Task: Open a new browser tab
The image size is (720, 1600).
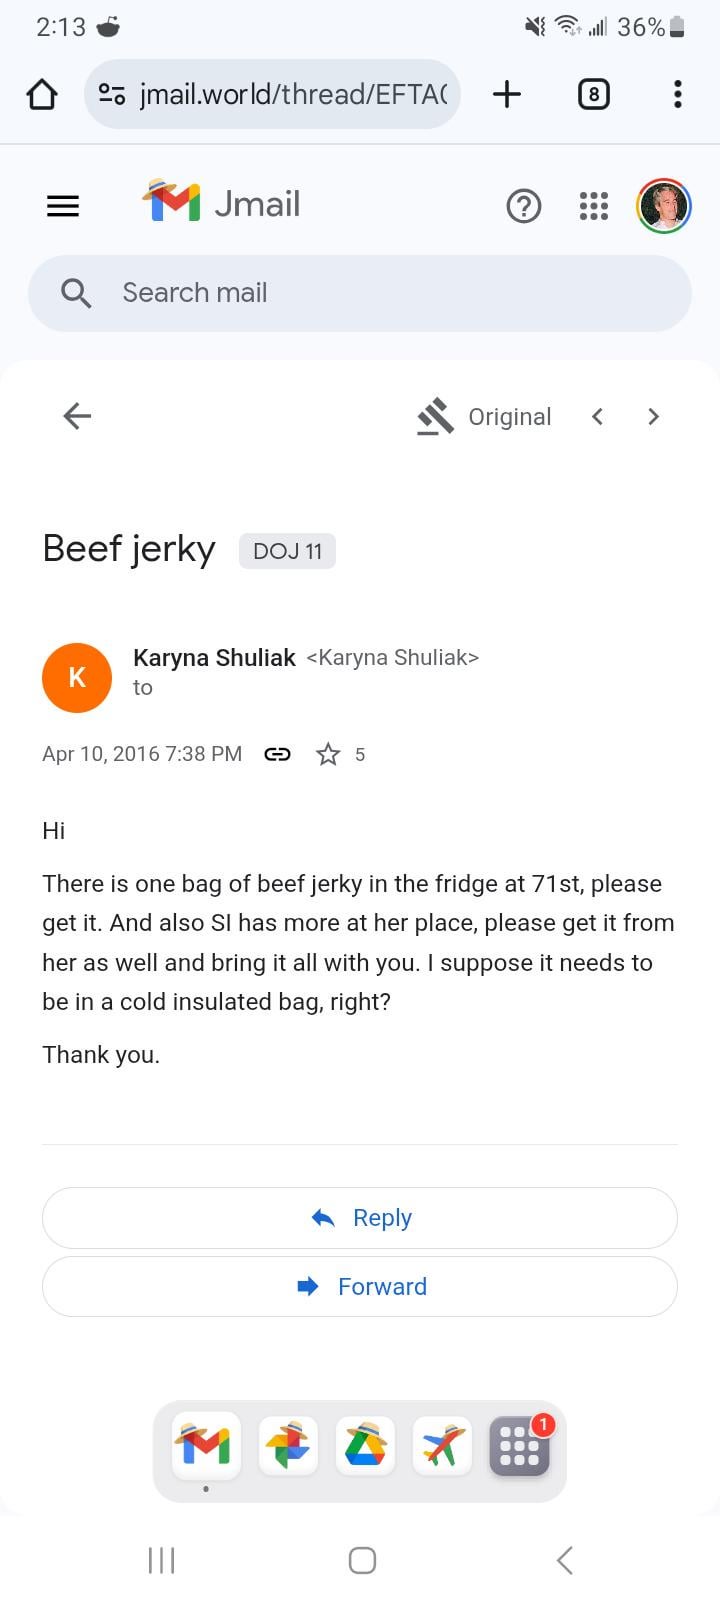Action: tap(507, 94)
